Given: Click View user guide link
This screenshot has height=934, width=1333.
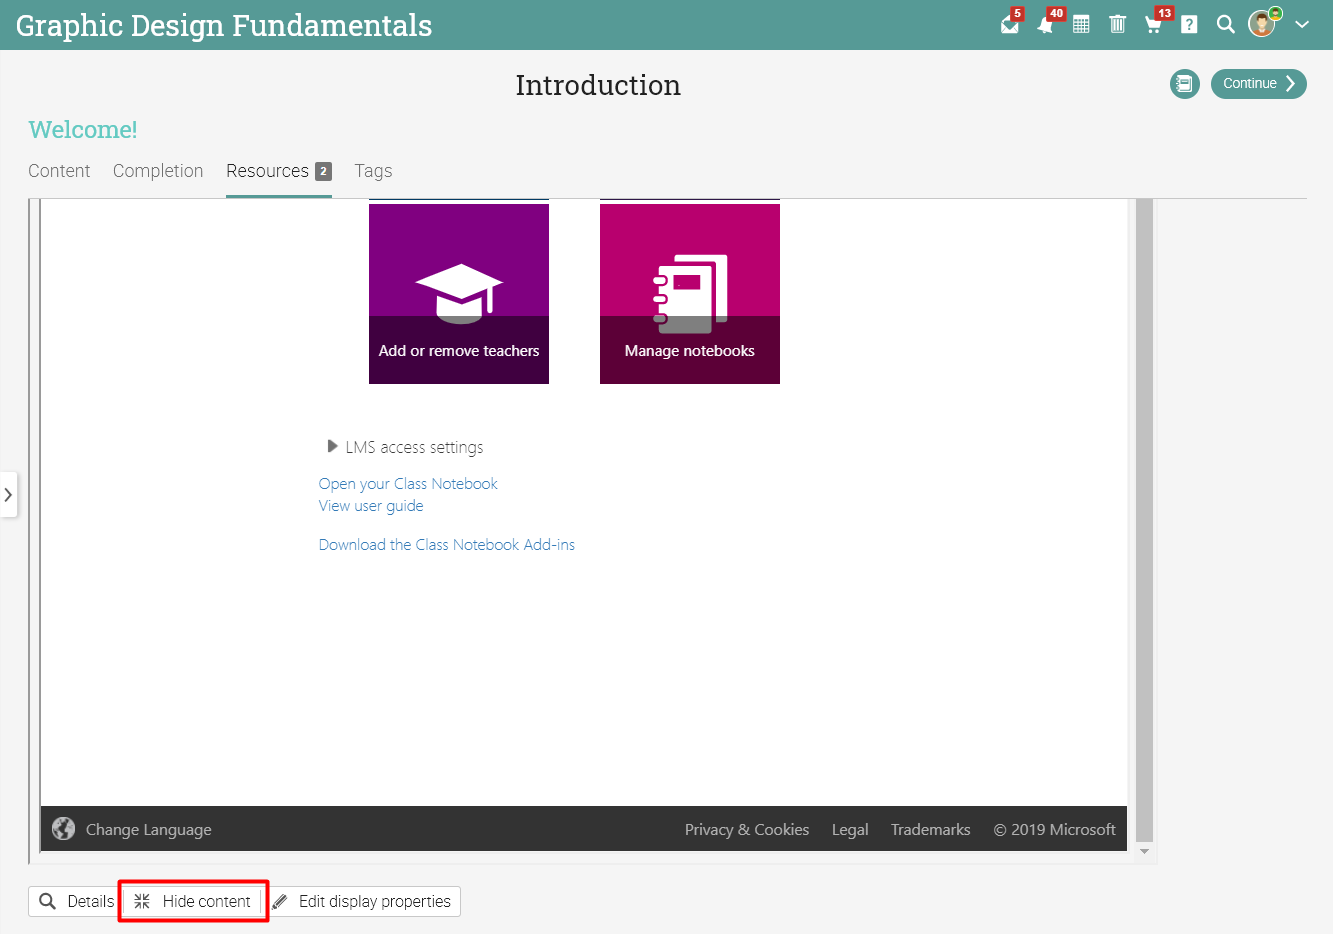Looking at the screenshot, I should (x=371, y=506).
